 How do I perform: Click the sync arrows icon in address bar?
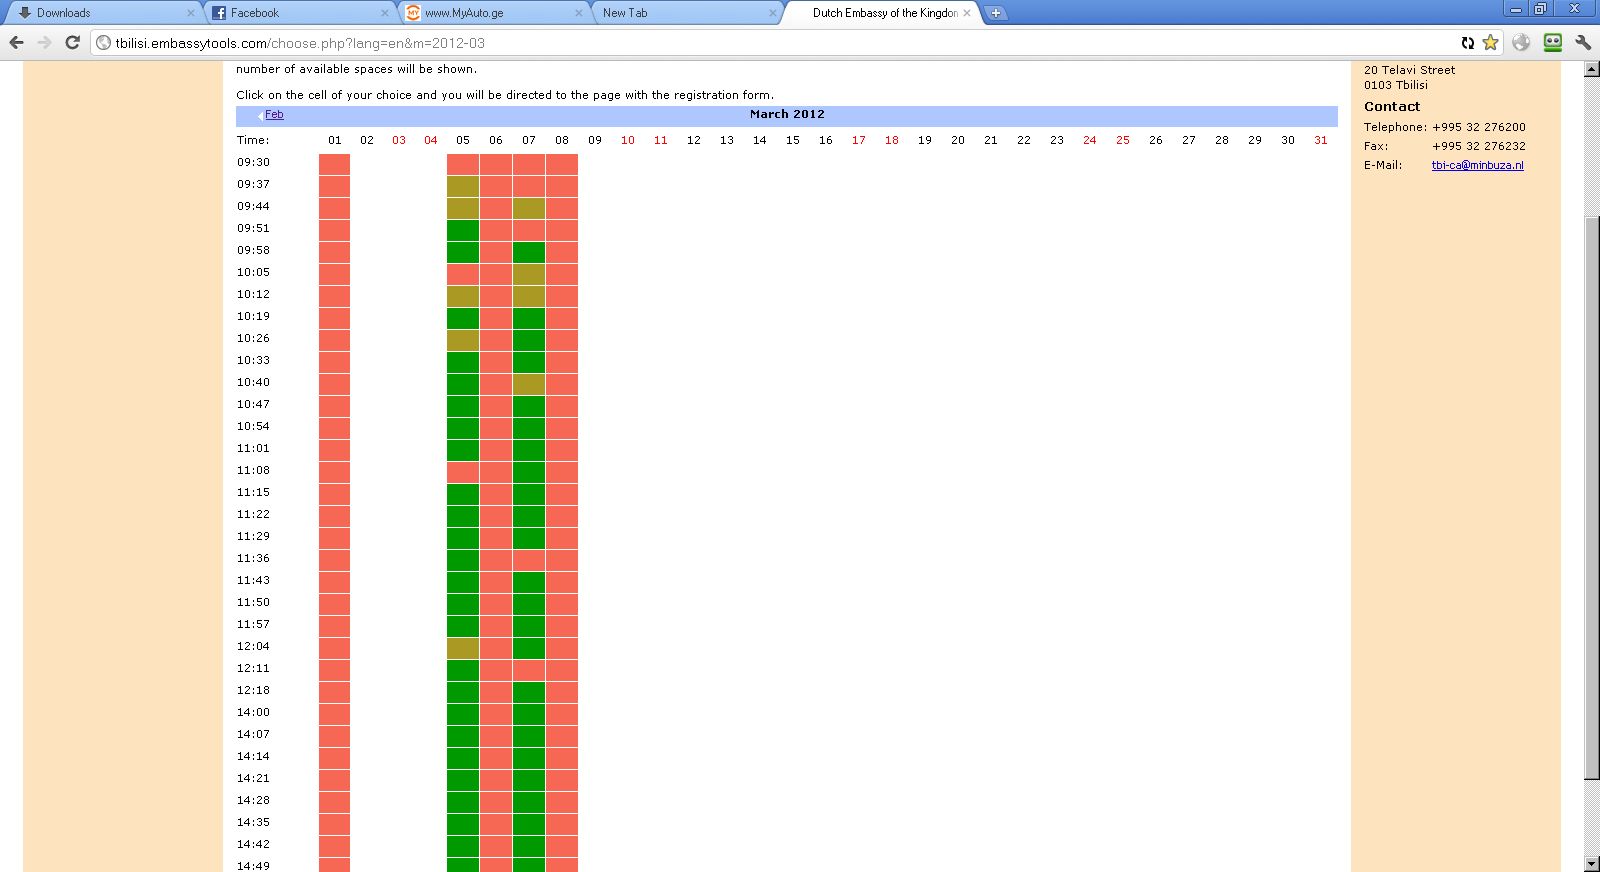pyautogui.click(x=1467, y=42)
